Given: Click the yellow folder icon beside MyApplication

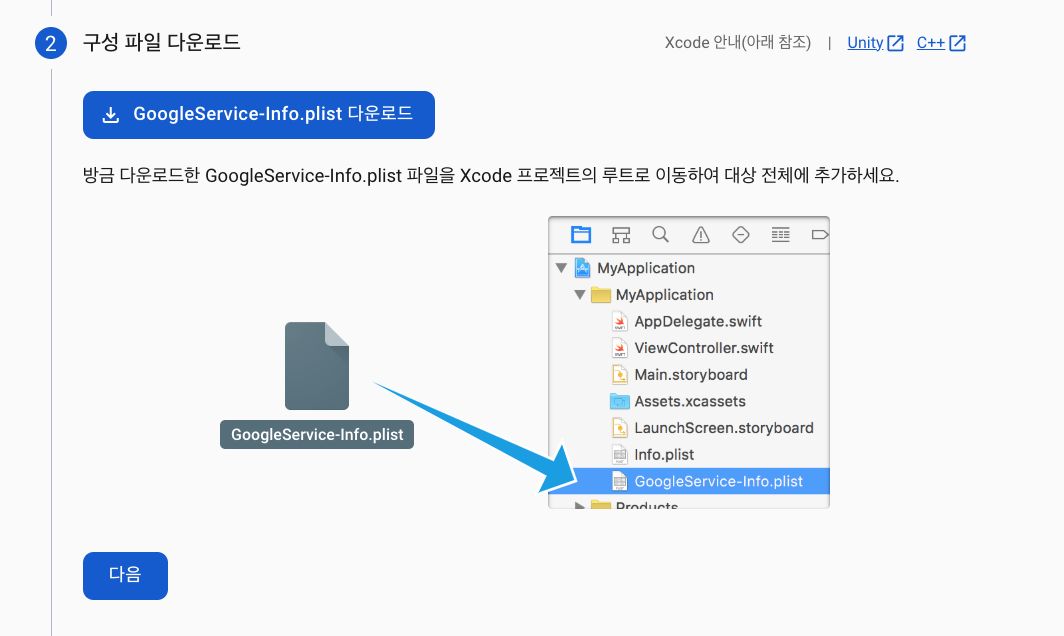Looking at the screenshot, I should tap(601, 295).
